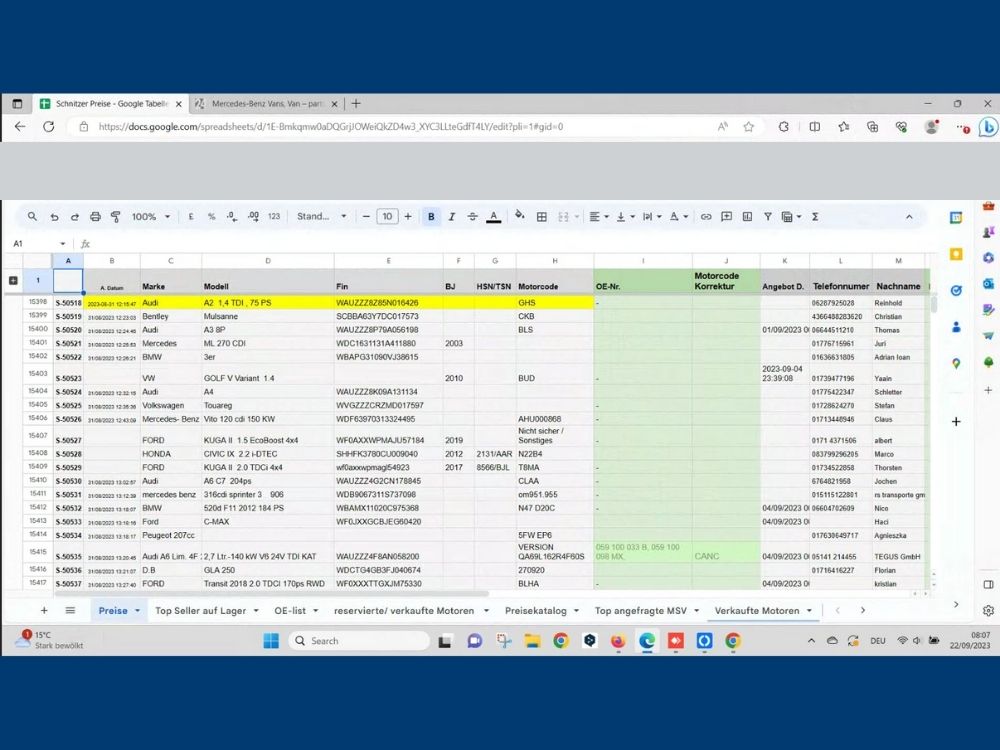This screenshot has width=1000, height=750.
Task: Open horizontal align dropdown
Action: click(598, 217)
